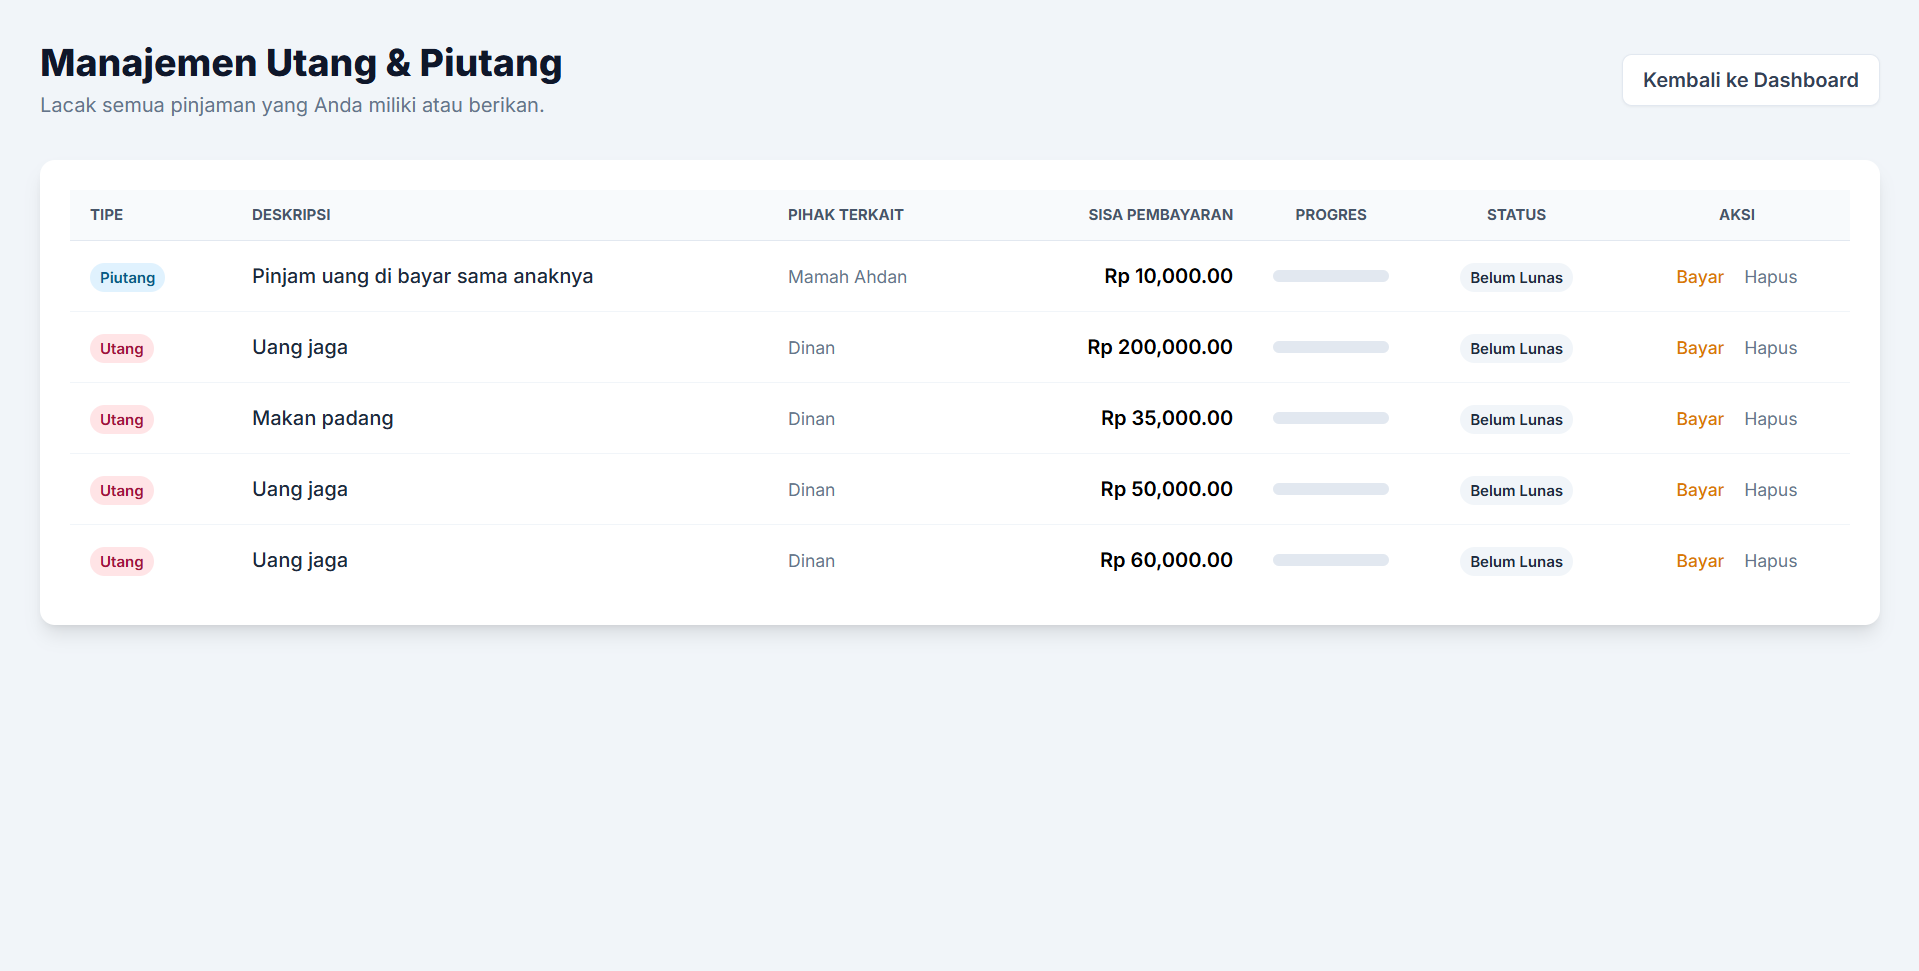Click the STATUS column header
The image size is (1919, 971).
pos(1516,215)
